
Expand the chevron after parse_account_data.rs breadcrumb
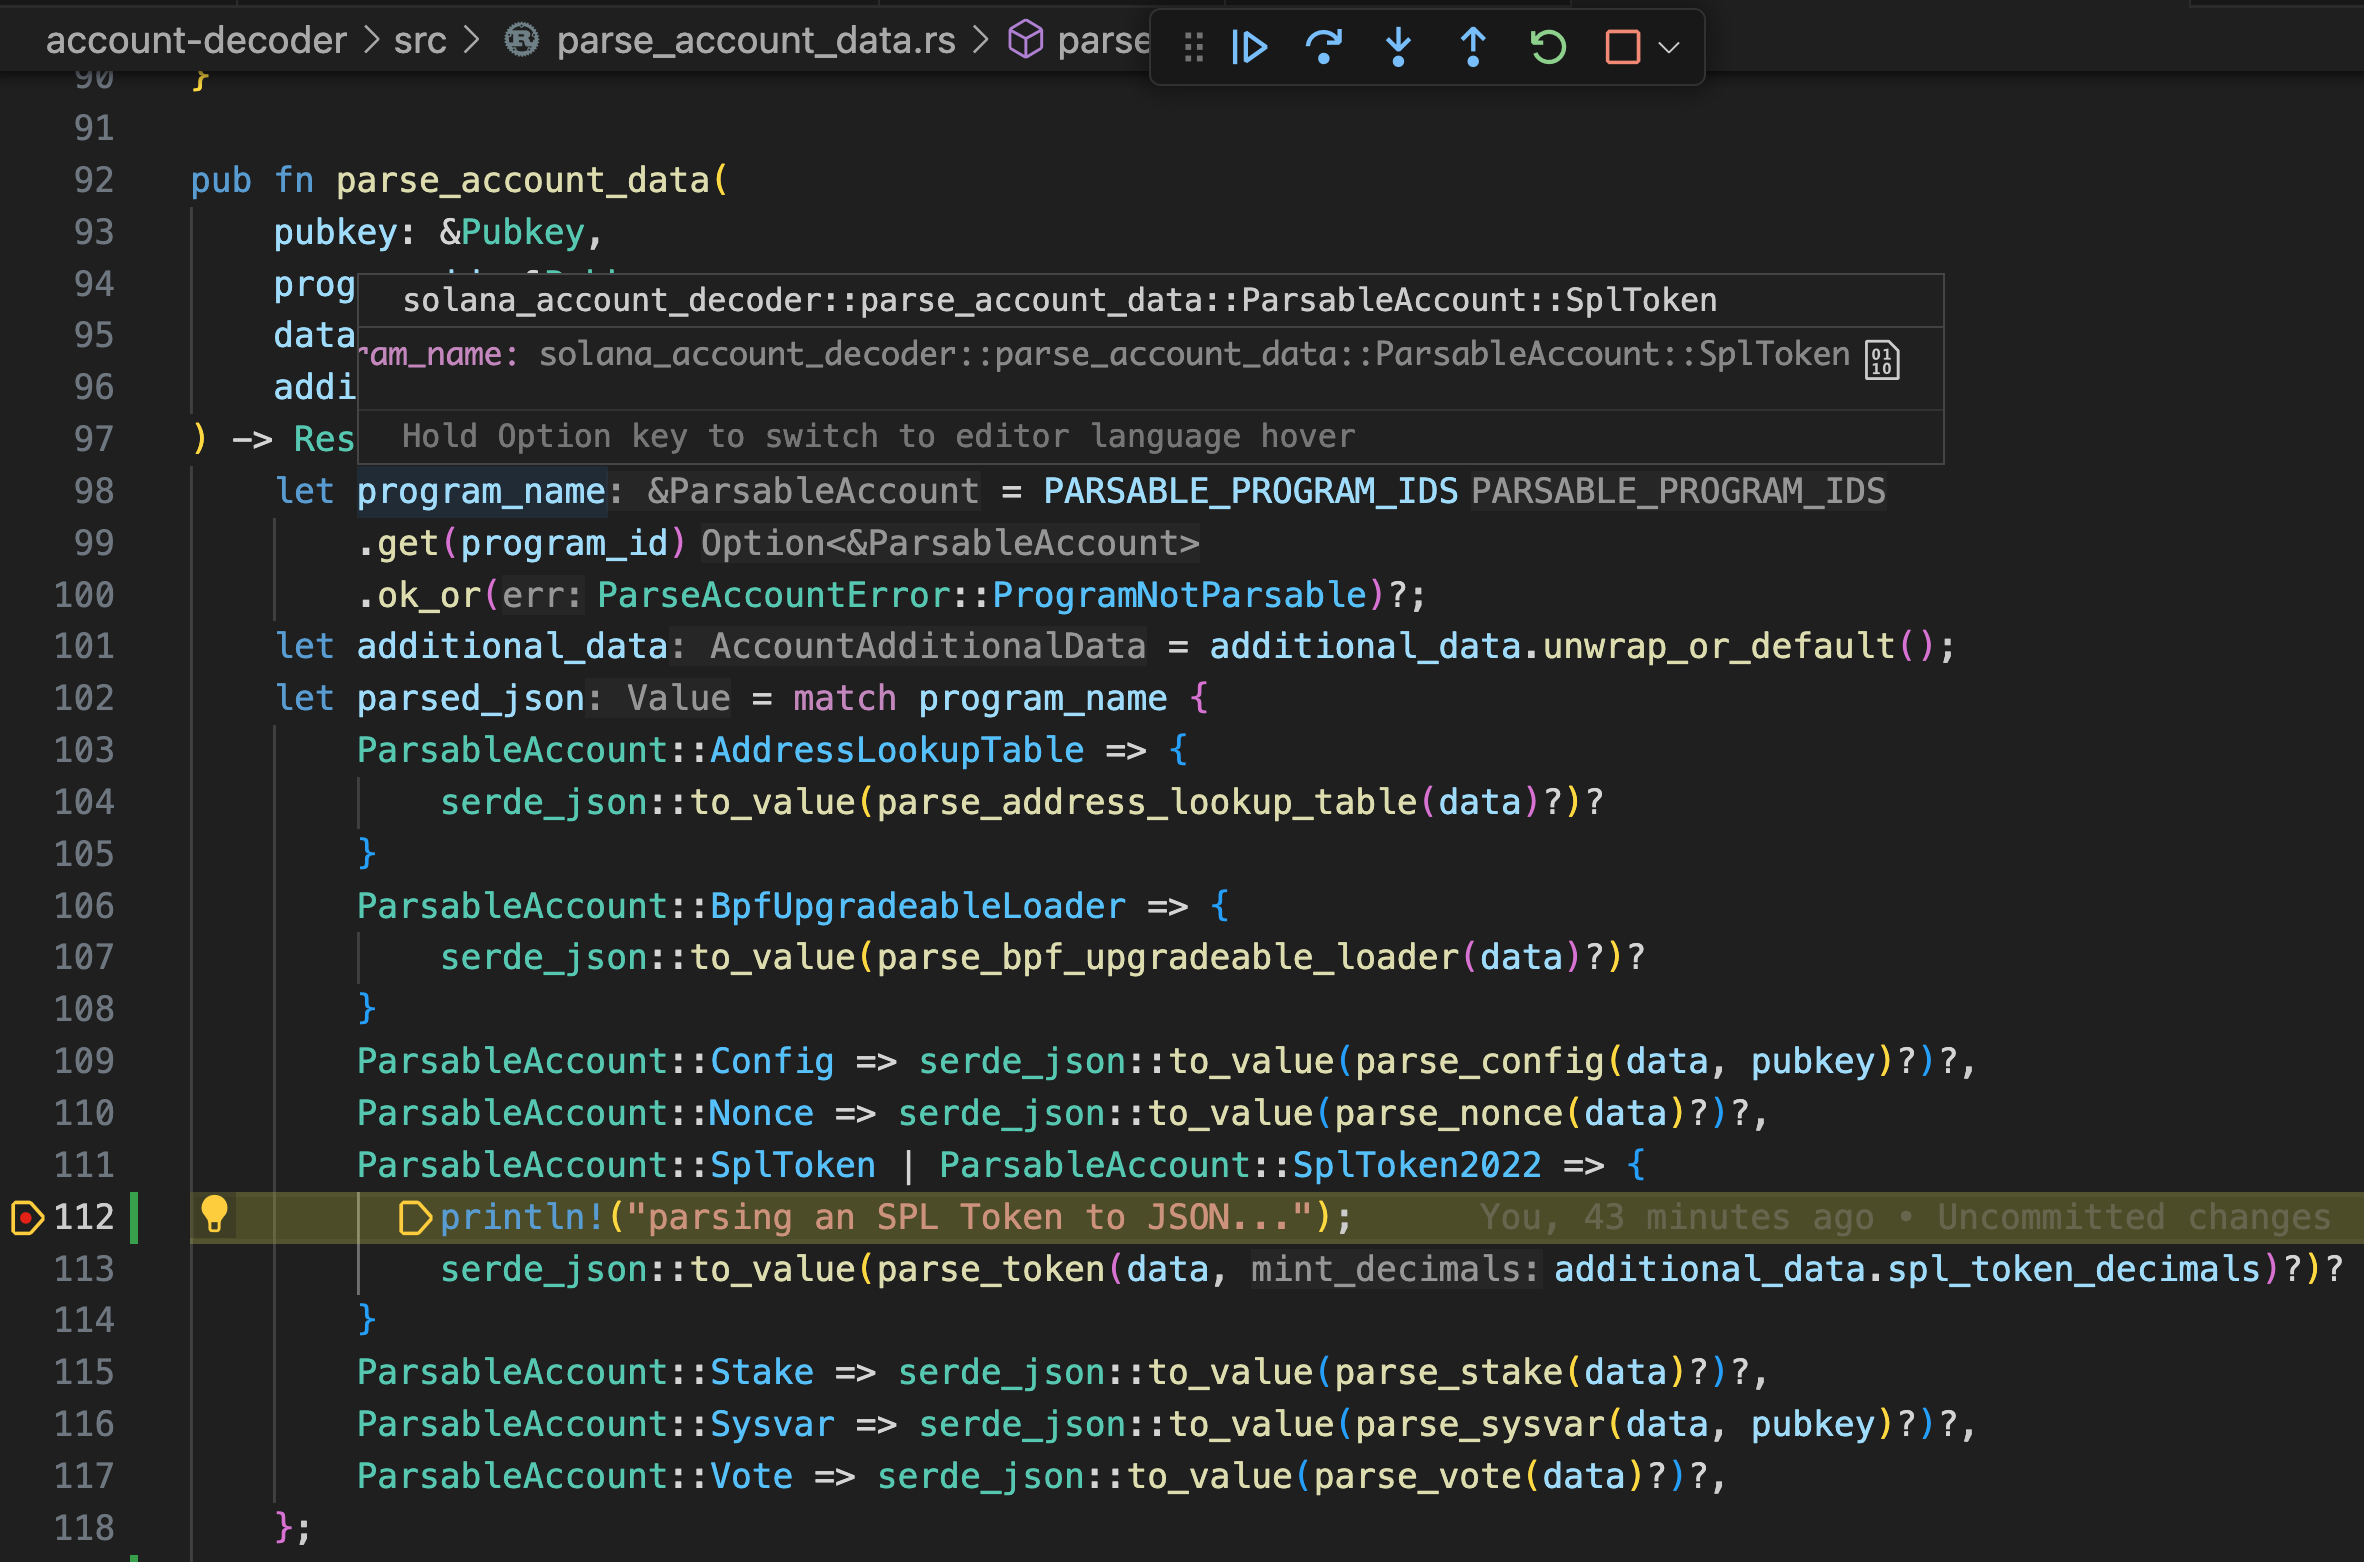tap(981, 40)
